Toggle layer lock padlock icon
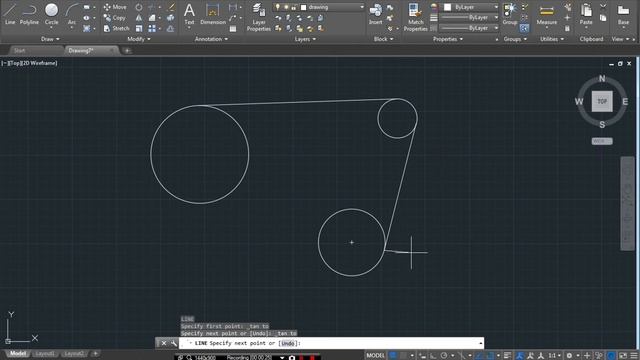This screenshot has width=640, height=360. [293, 7]
